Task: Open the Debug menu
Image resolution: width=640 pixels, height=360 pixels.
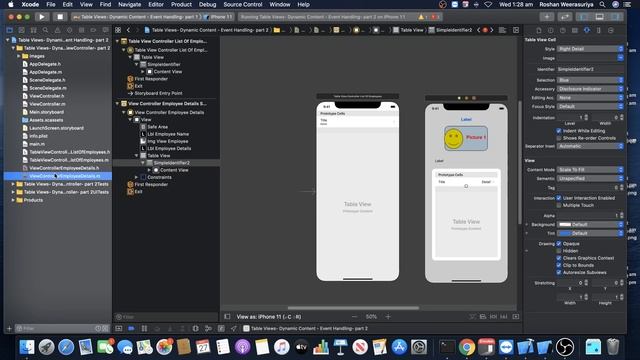Action: tap(207, 4)
